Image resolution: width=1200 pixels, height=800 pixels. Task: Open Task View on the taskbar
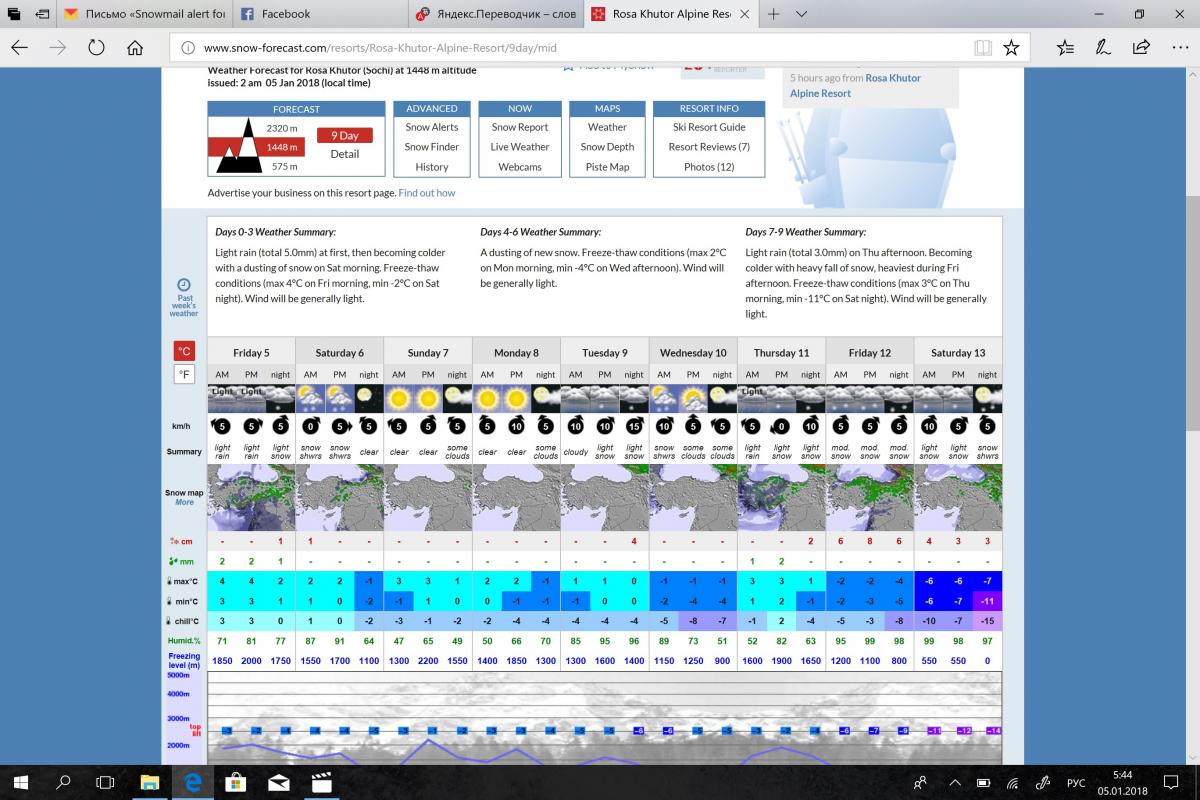click(106, 782)
